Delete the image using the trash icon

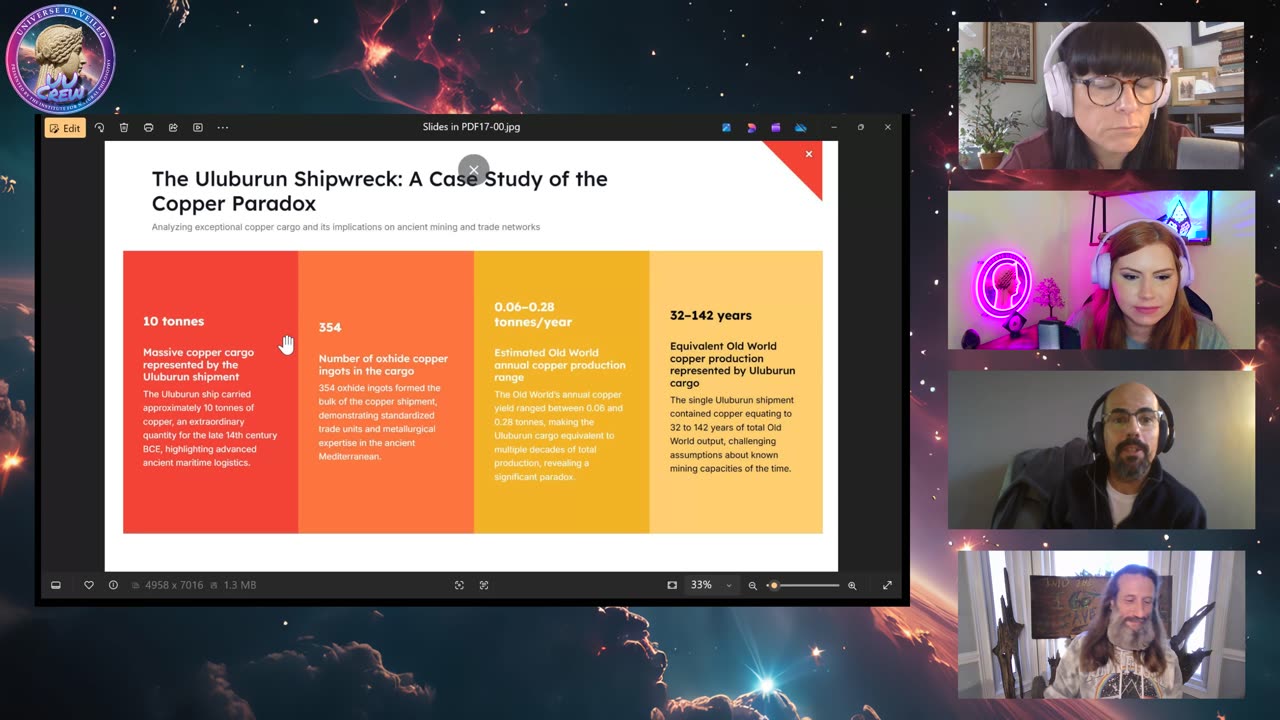click(124, 128)
